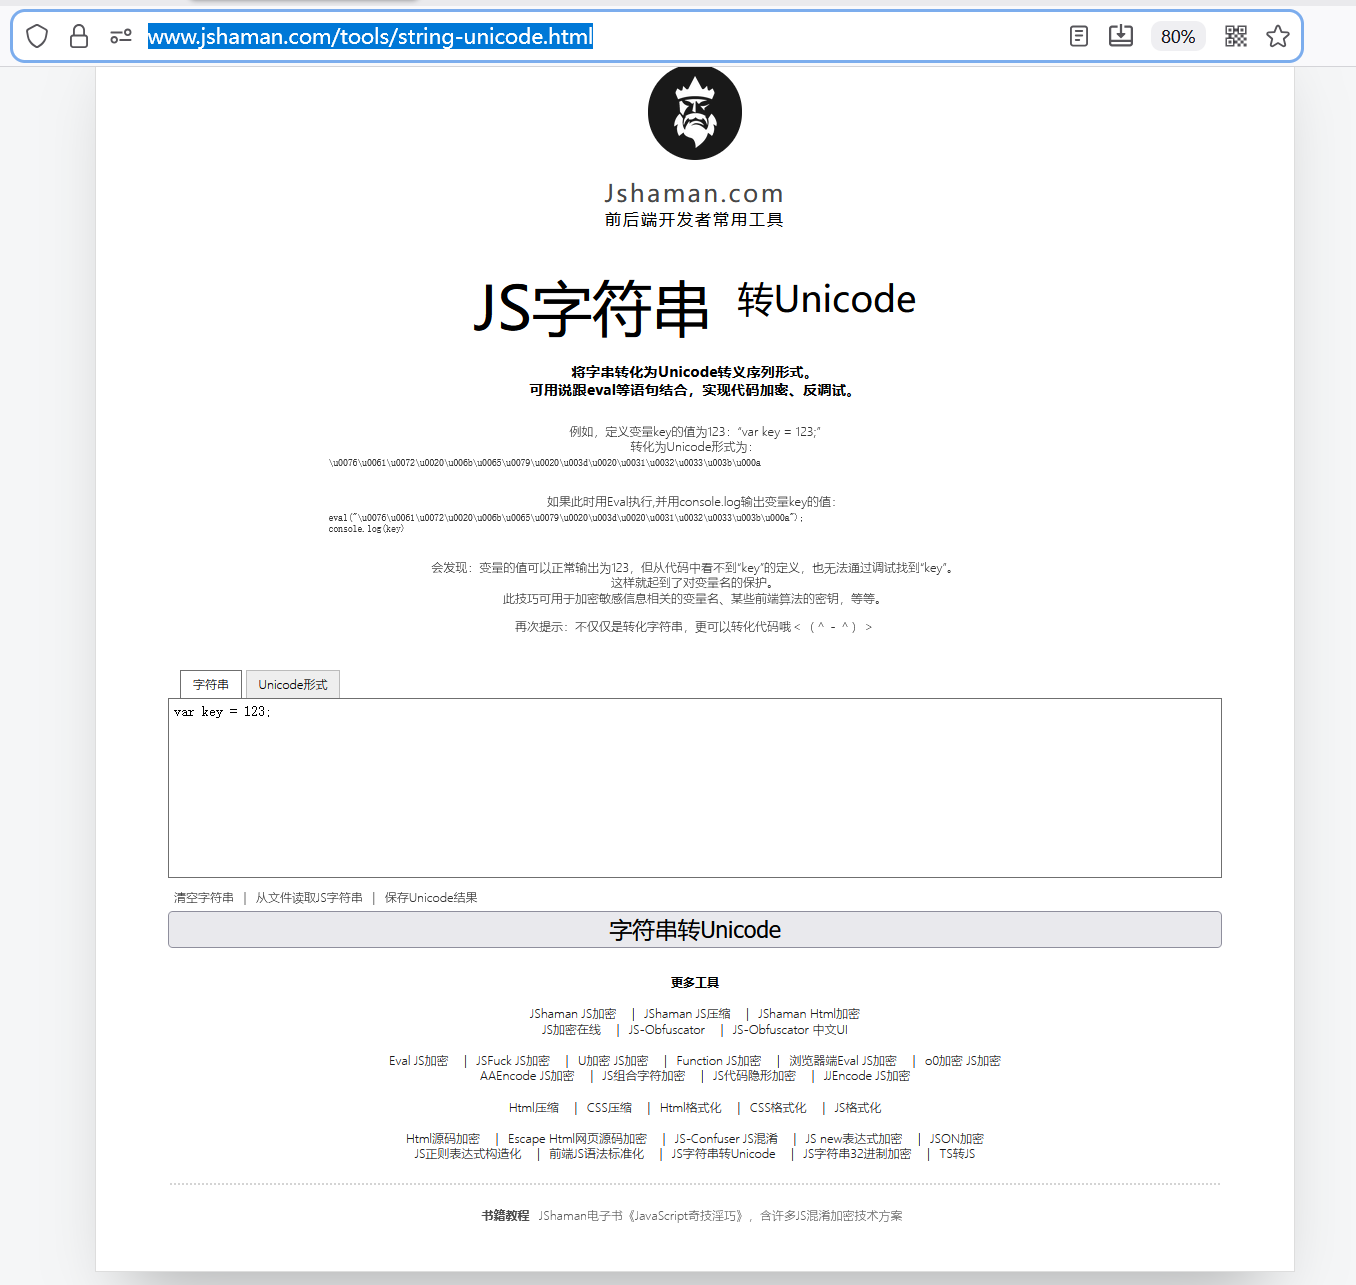Switch to the Unicode形式 tab
Screen dimensions: 1356x1285
click(293, 684)
